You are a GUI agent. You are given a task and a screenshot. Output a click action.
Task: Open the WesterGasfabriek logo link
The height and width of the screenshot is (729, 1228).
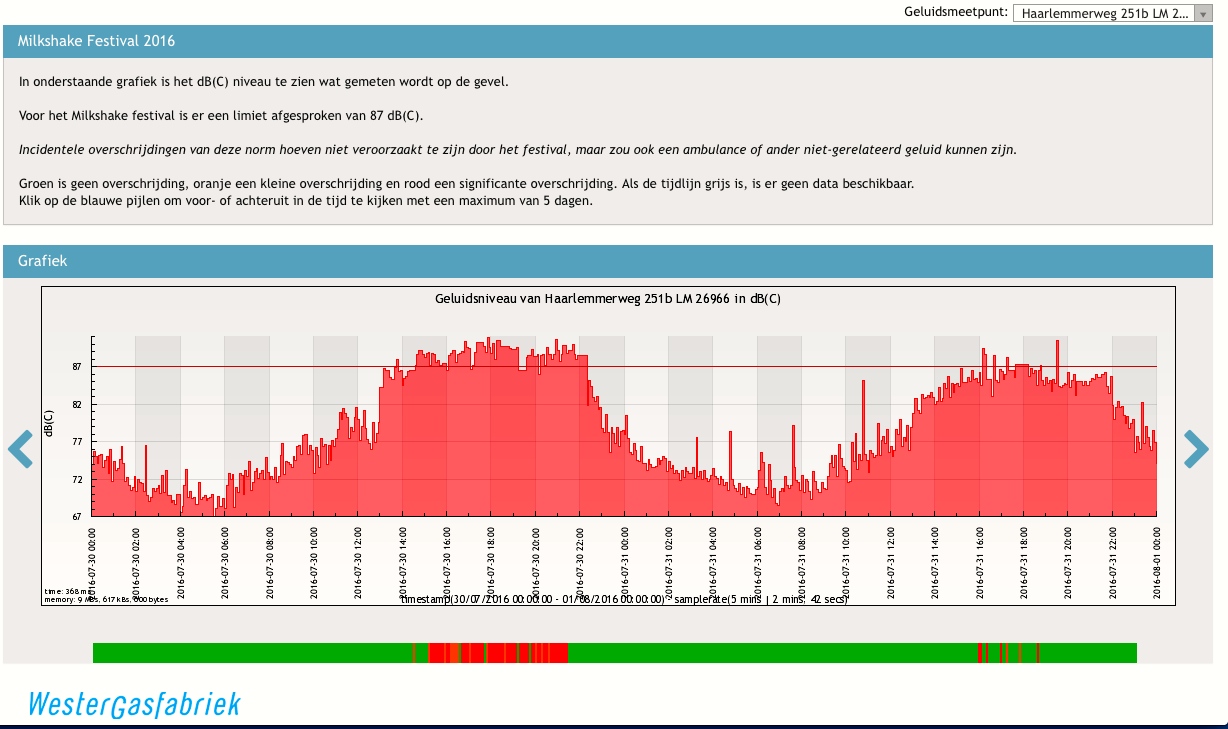click(x=134, y=704)
